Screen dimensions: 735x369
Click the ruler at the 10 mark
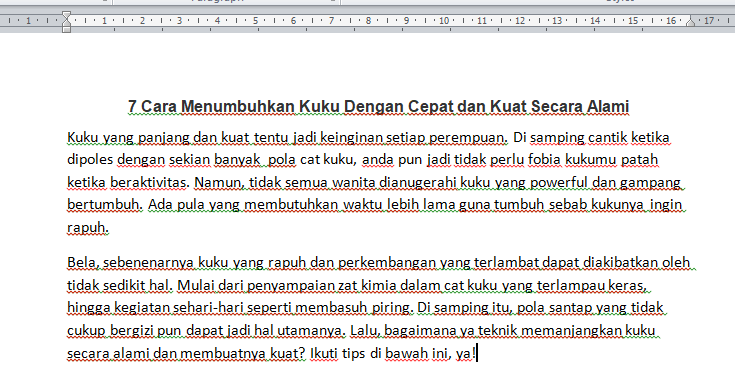tap(444, 21)
